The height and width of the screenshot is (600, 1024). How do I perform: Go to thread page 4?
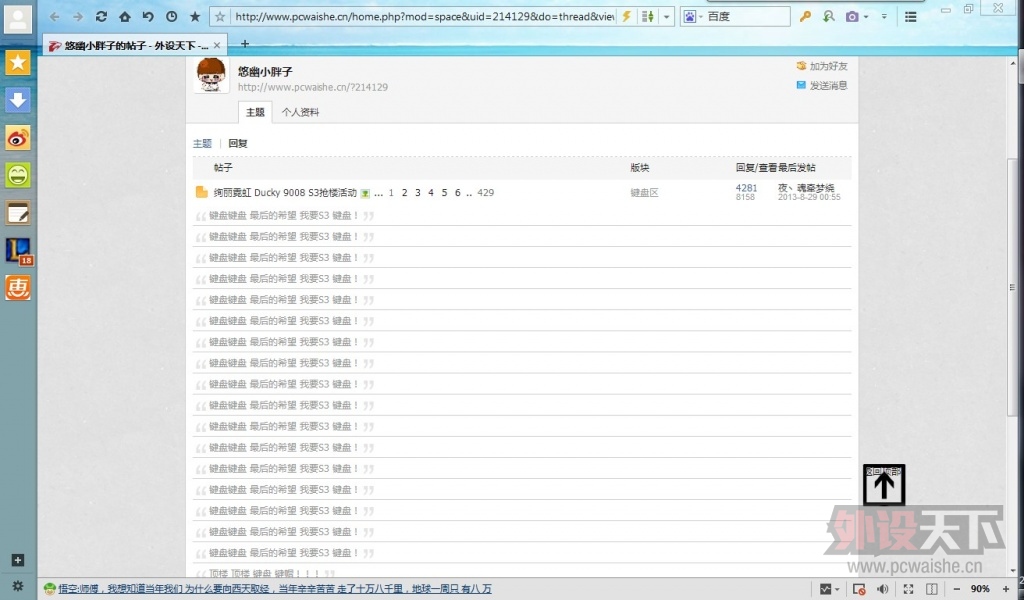(x=431, y=193)
